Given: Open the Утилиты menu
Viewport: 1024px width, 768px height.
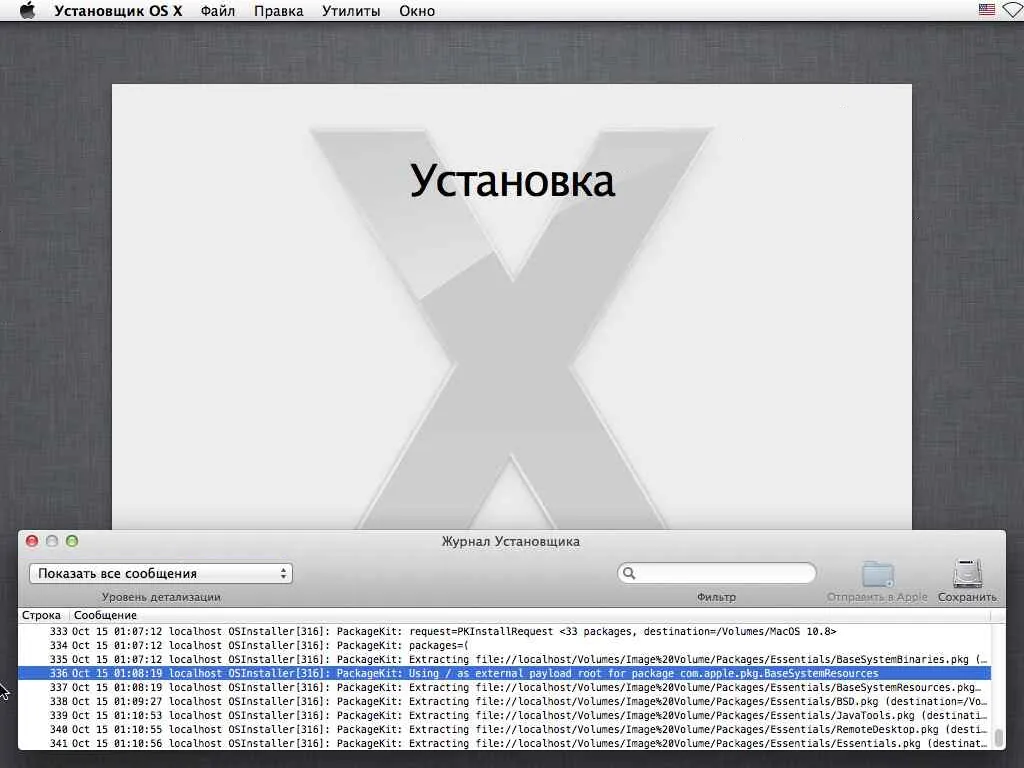Looking at the screenshot, I should coord(351,11).
